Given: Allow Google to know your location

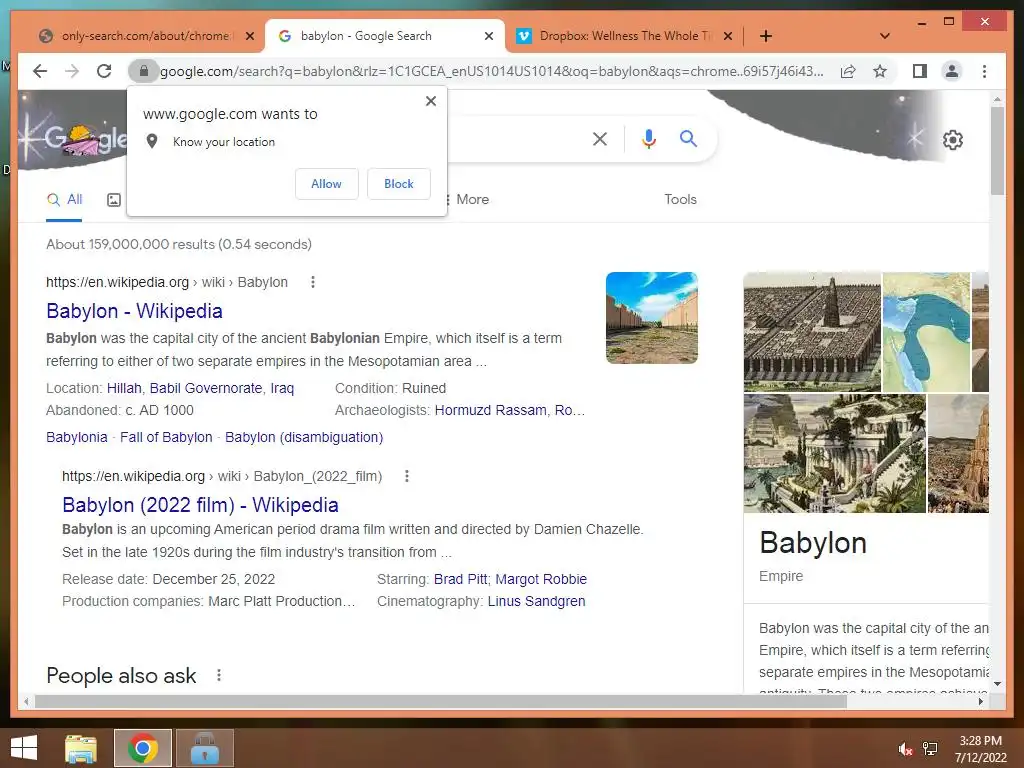Looking at the screenshot, I should point(327,184).
